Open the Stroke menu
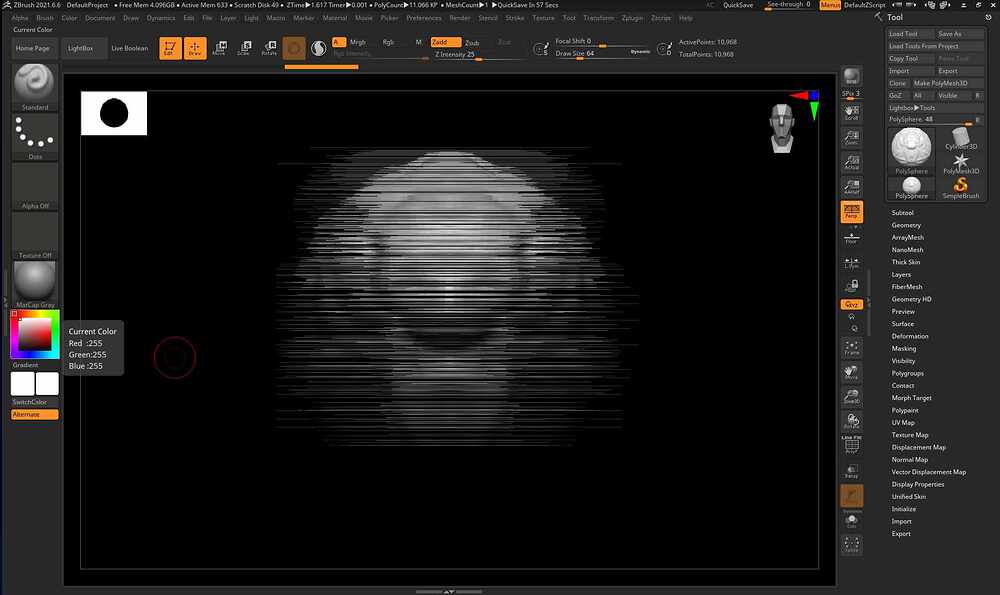Viewport: 1000px width, 595px height. (515, 18)
